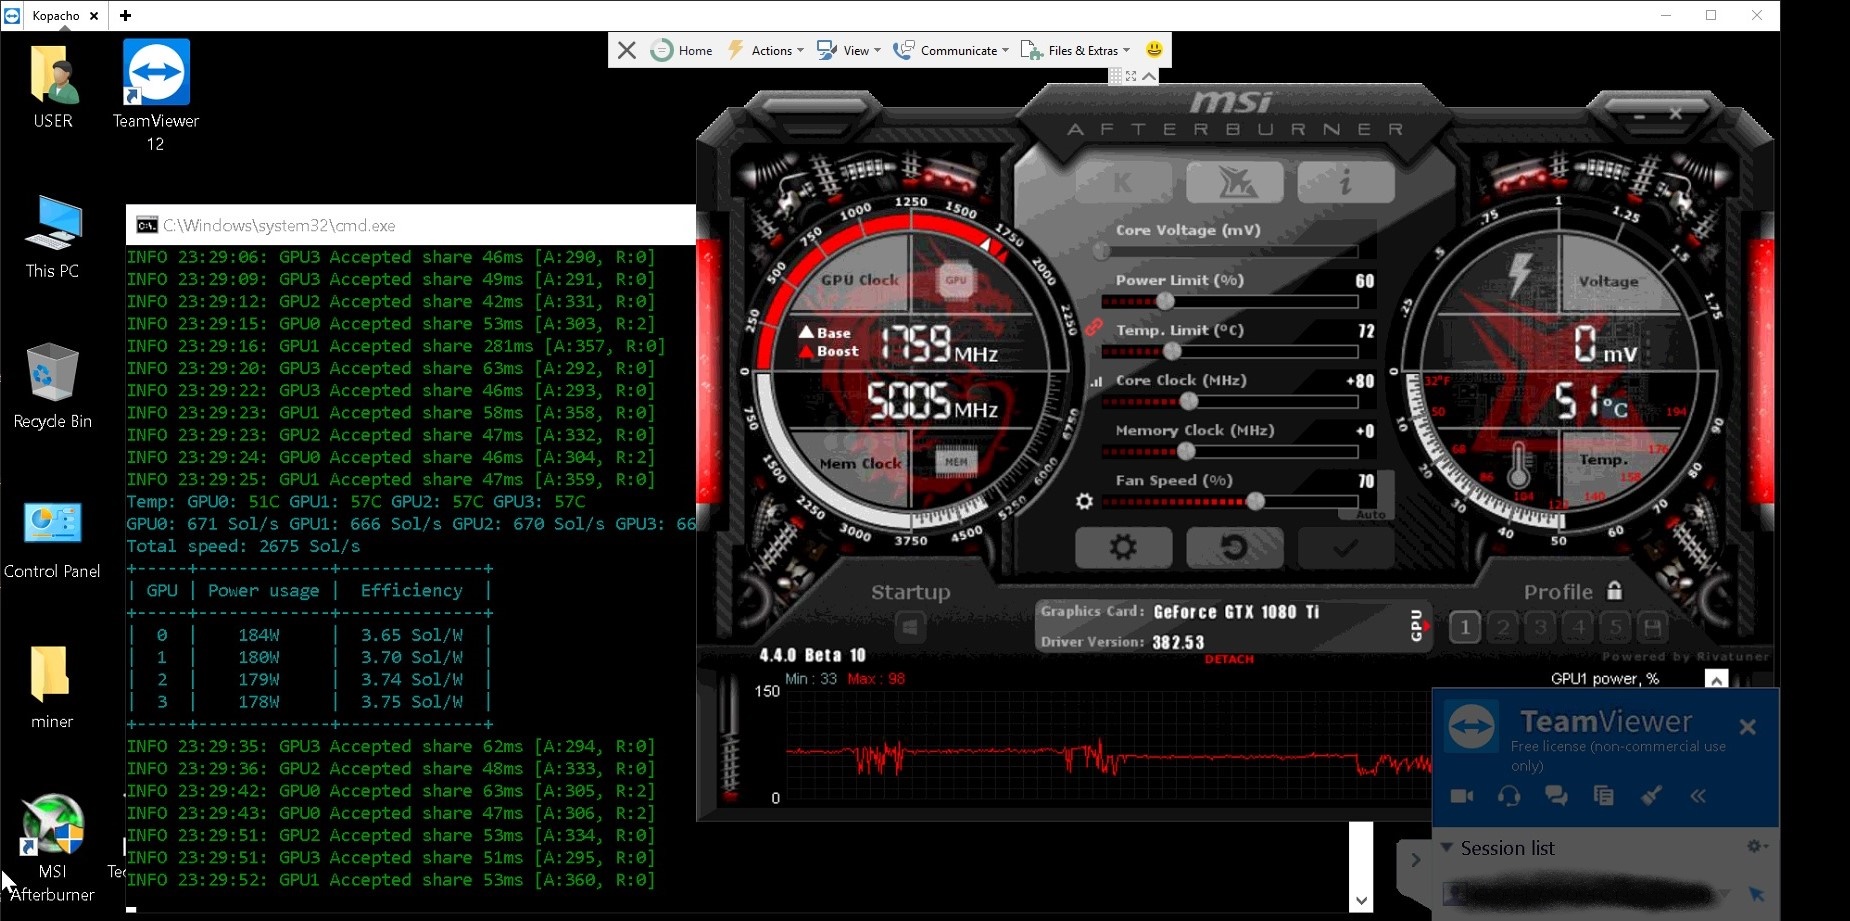Click the MEM chip icon on the clock gauge

[x=956, y=461]
